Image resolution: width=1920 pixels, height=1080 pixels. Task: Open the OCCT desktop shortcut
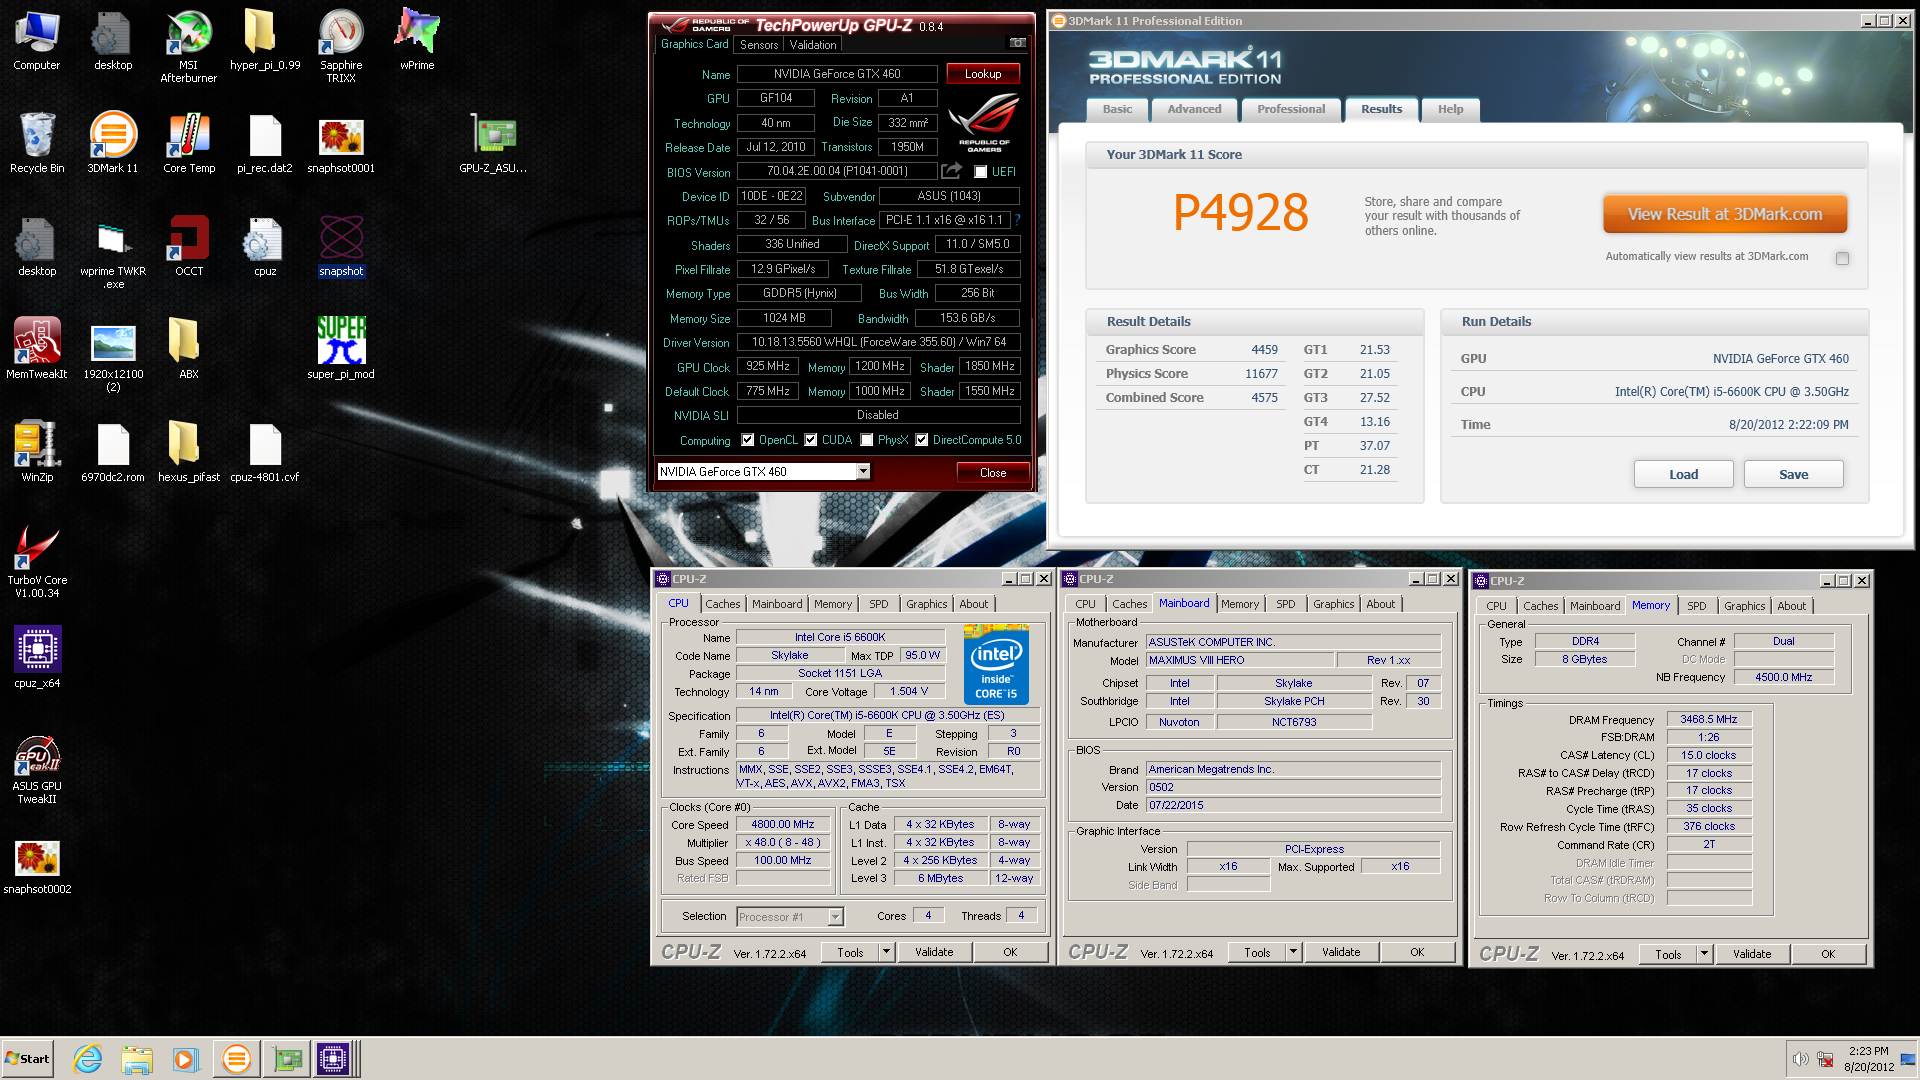pyautogui.click(x=189, y=246)
